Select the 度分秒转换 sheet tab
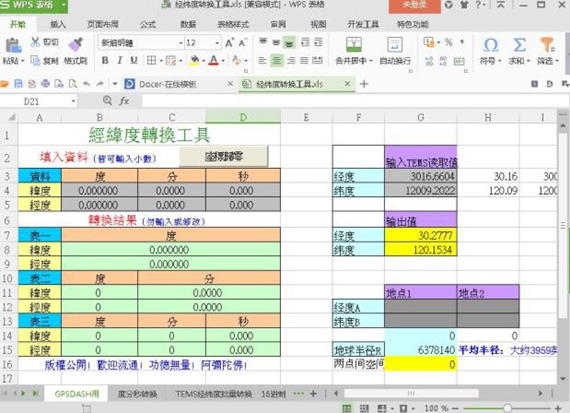Screen dimensions: 570x413 [137, 394]
